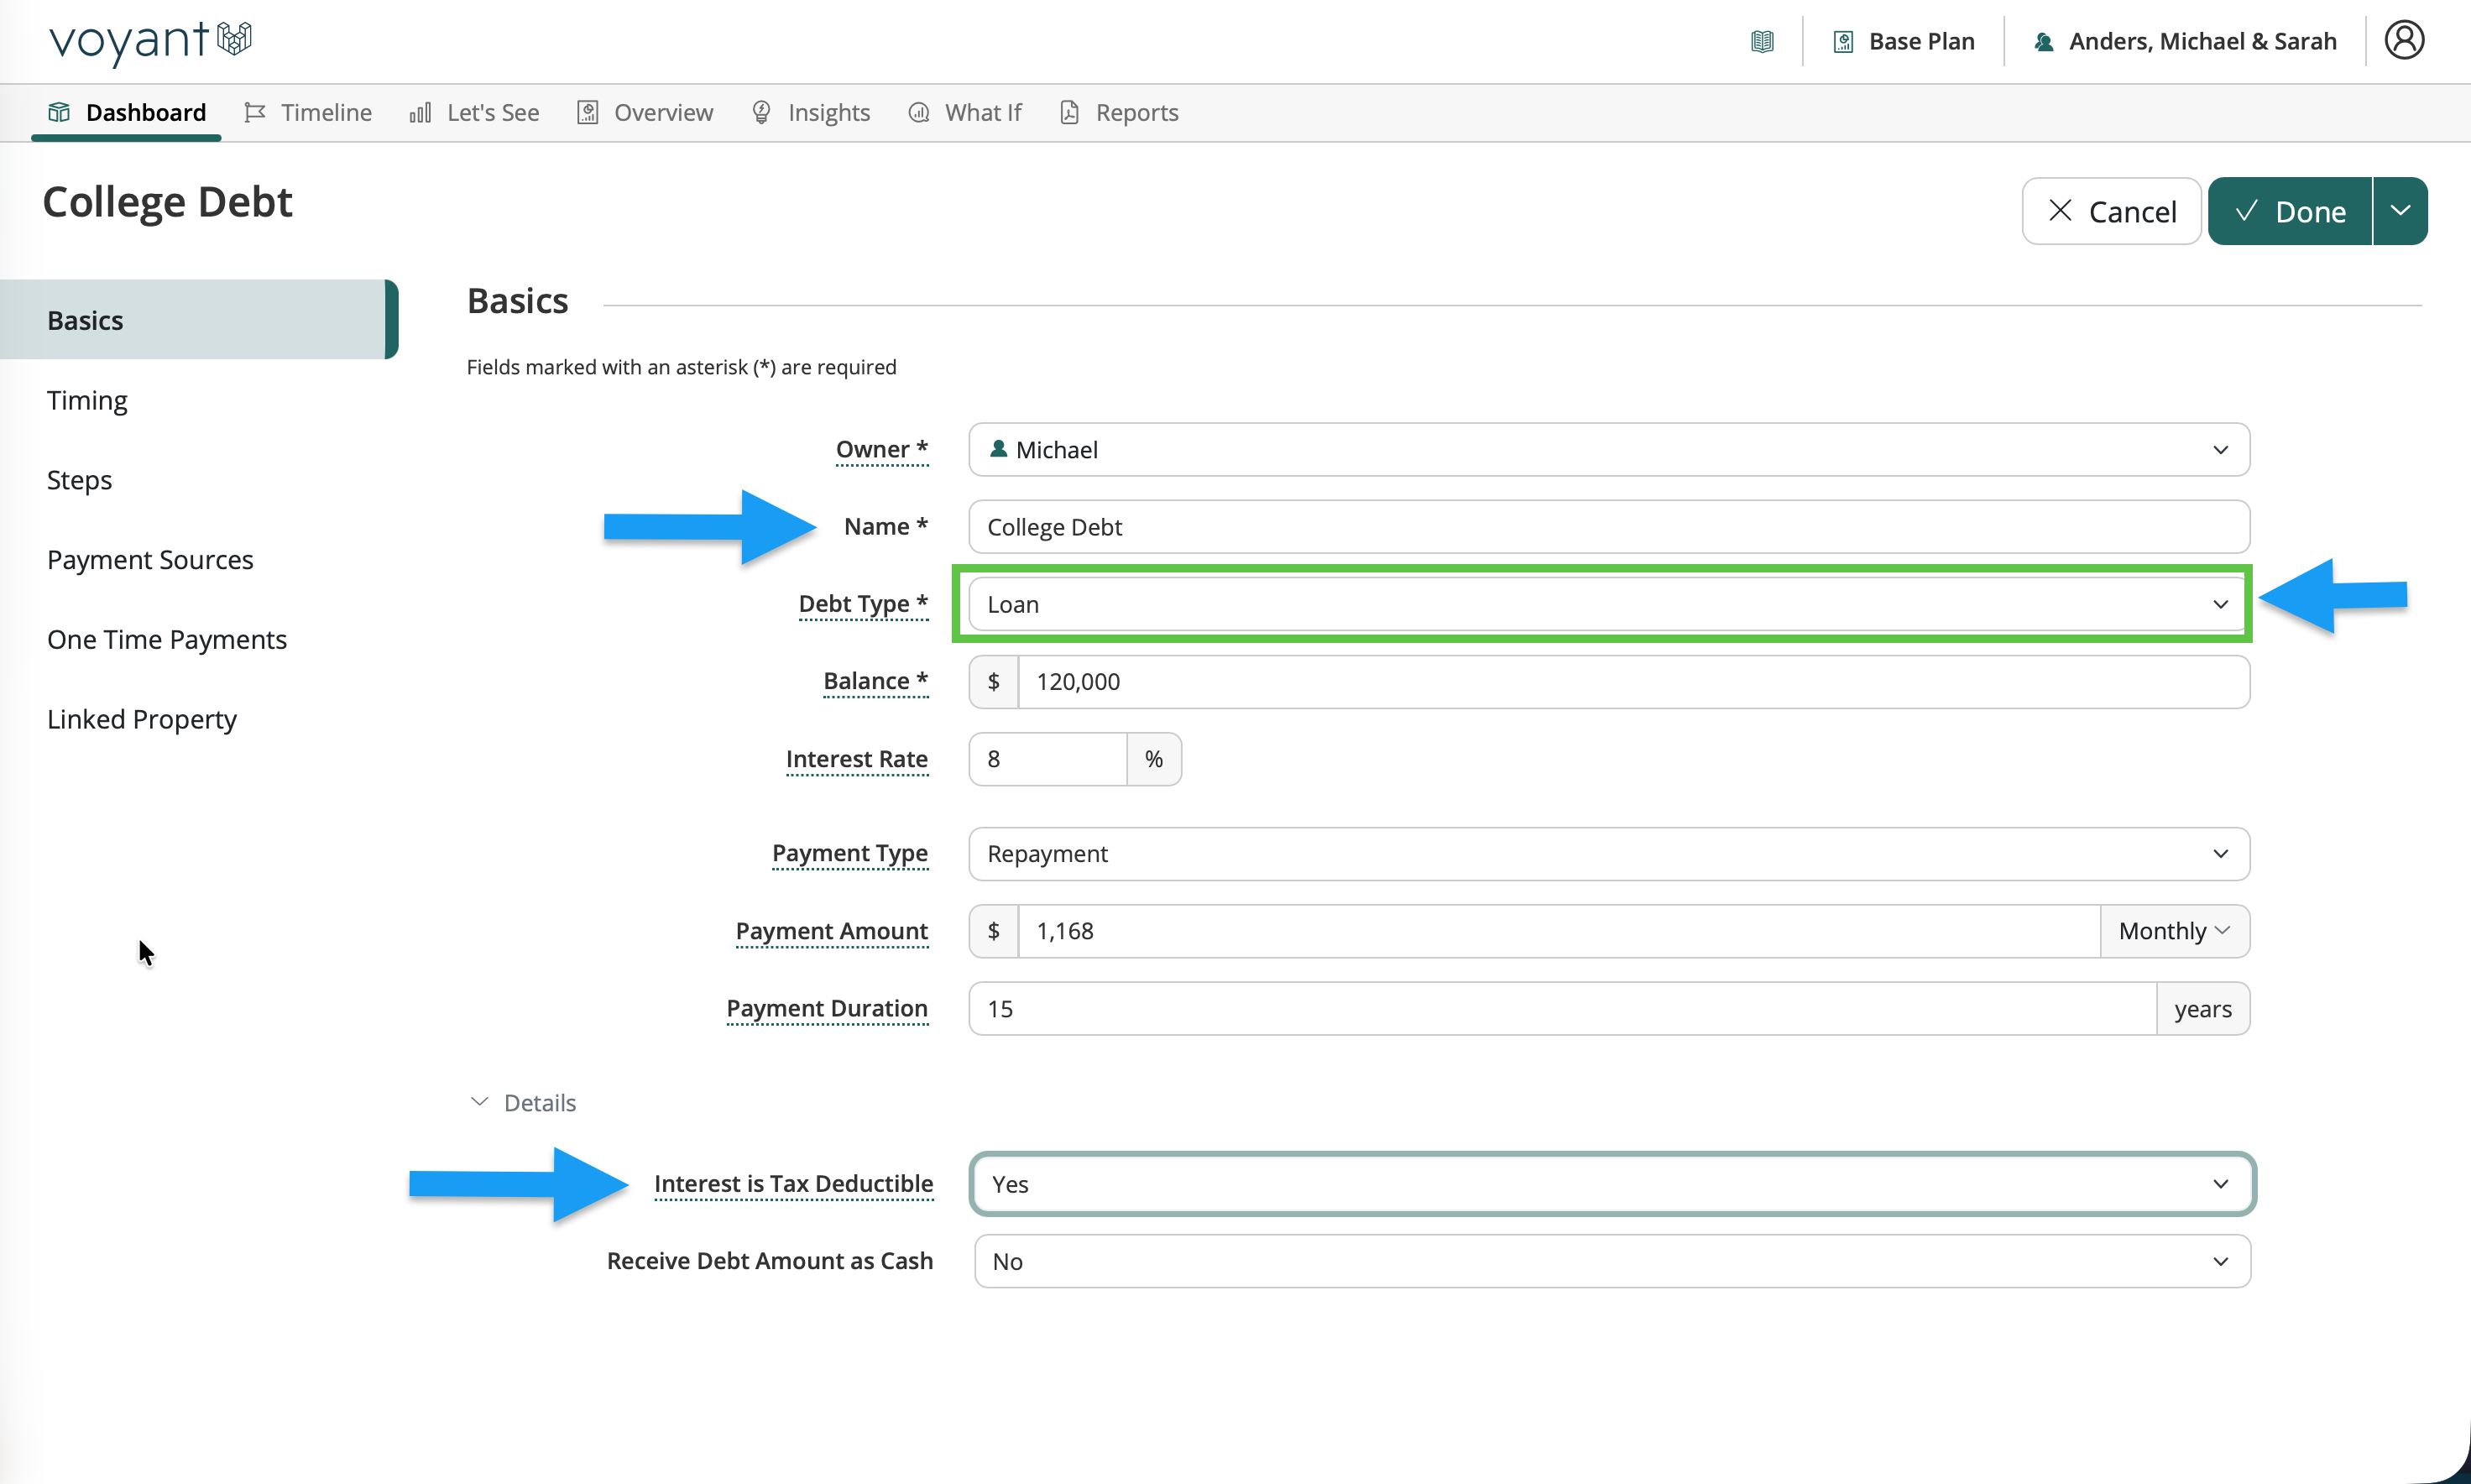Click the Overview tab icon
The width and height of the screenshot is (2471, 1484).
(x=587, y=112)
